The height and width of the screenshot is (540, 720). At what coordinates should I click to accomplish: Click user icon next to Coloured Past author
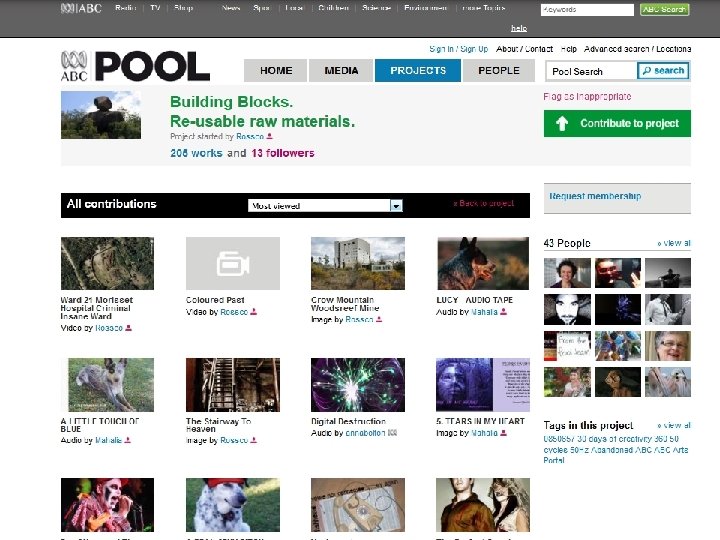tap(253, 312)
